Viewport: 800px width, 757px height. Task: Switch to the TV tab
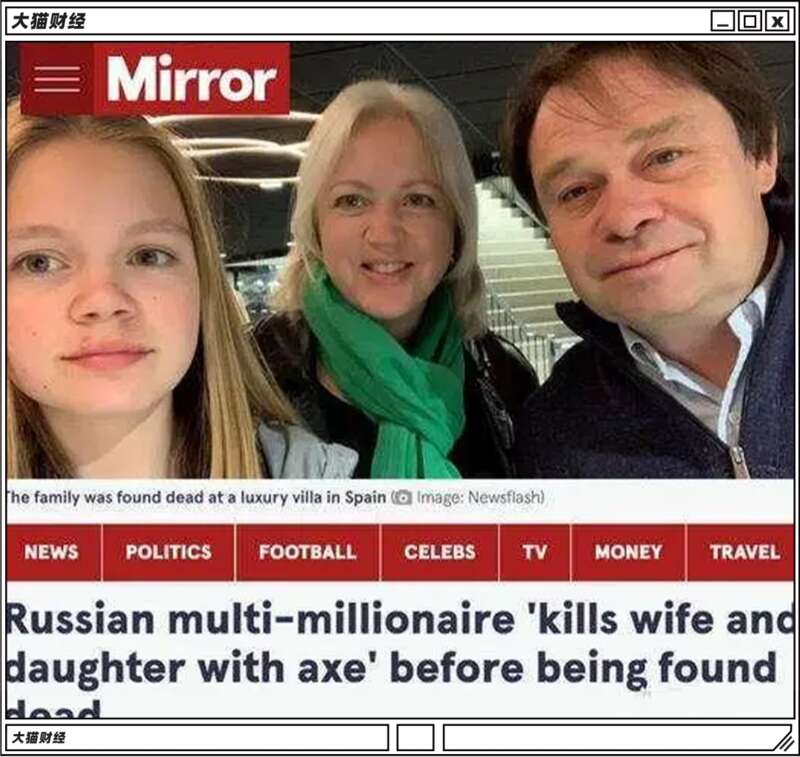[535, 552]
